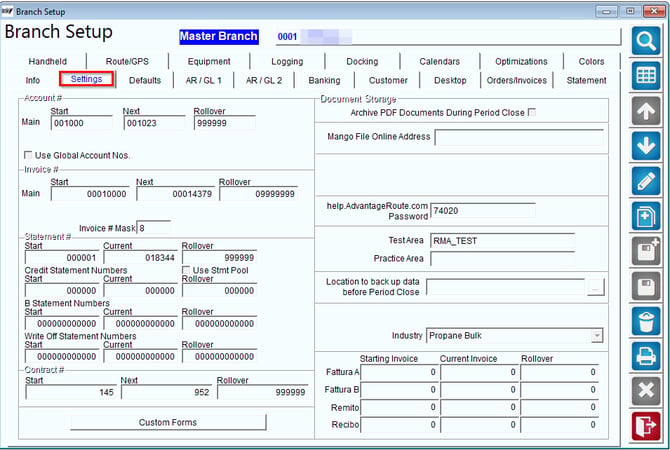Open the AR / GL 2 tab

[264, 80]
